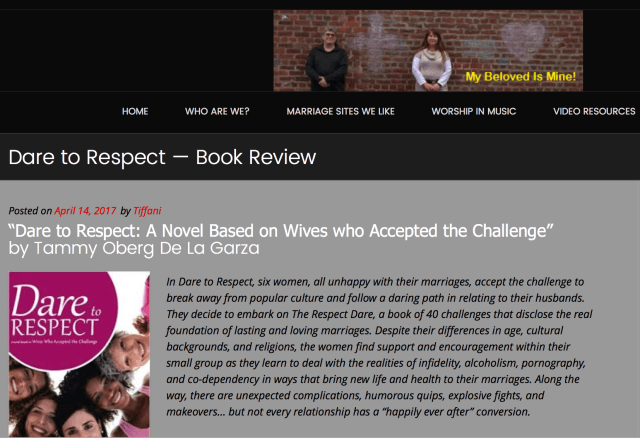Click the smiling faces on book cover

click(78, 392)
